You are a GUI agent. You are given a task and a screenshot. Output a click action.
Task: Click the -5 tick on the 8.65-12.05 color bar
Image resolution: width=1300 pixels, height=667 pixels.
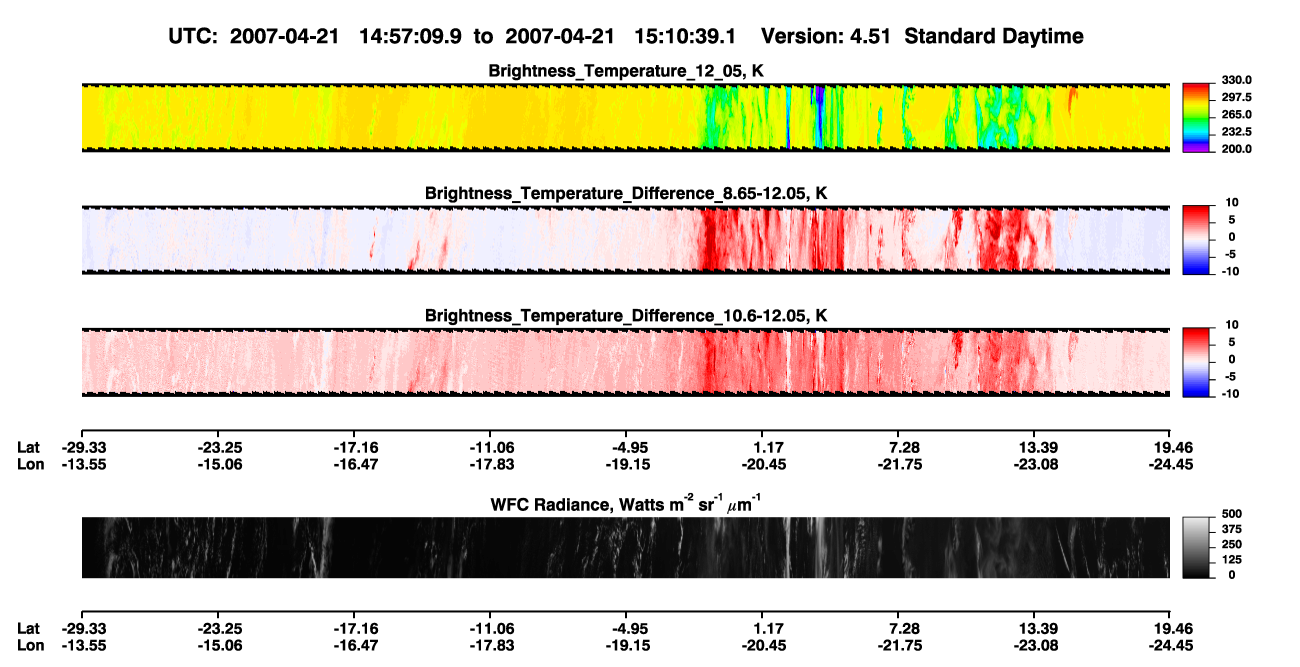1229,254
